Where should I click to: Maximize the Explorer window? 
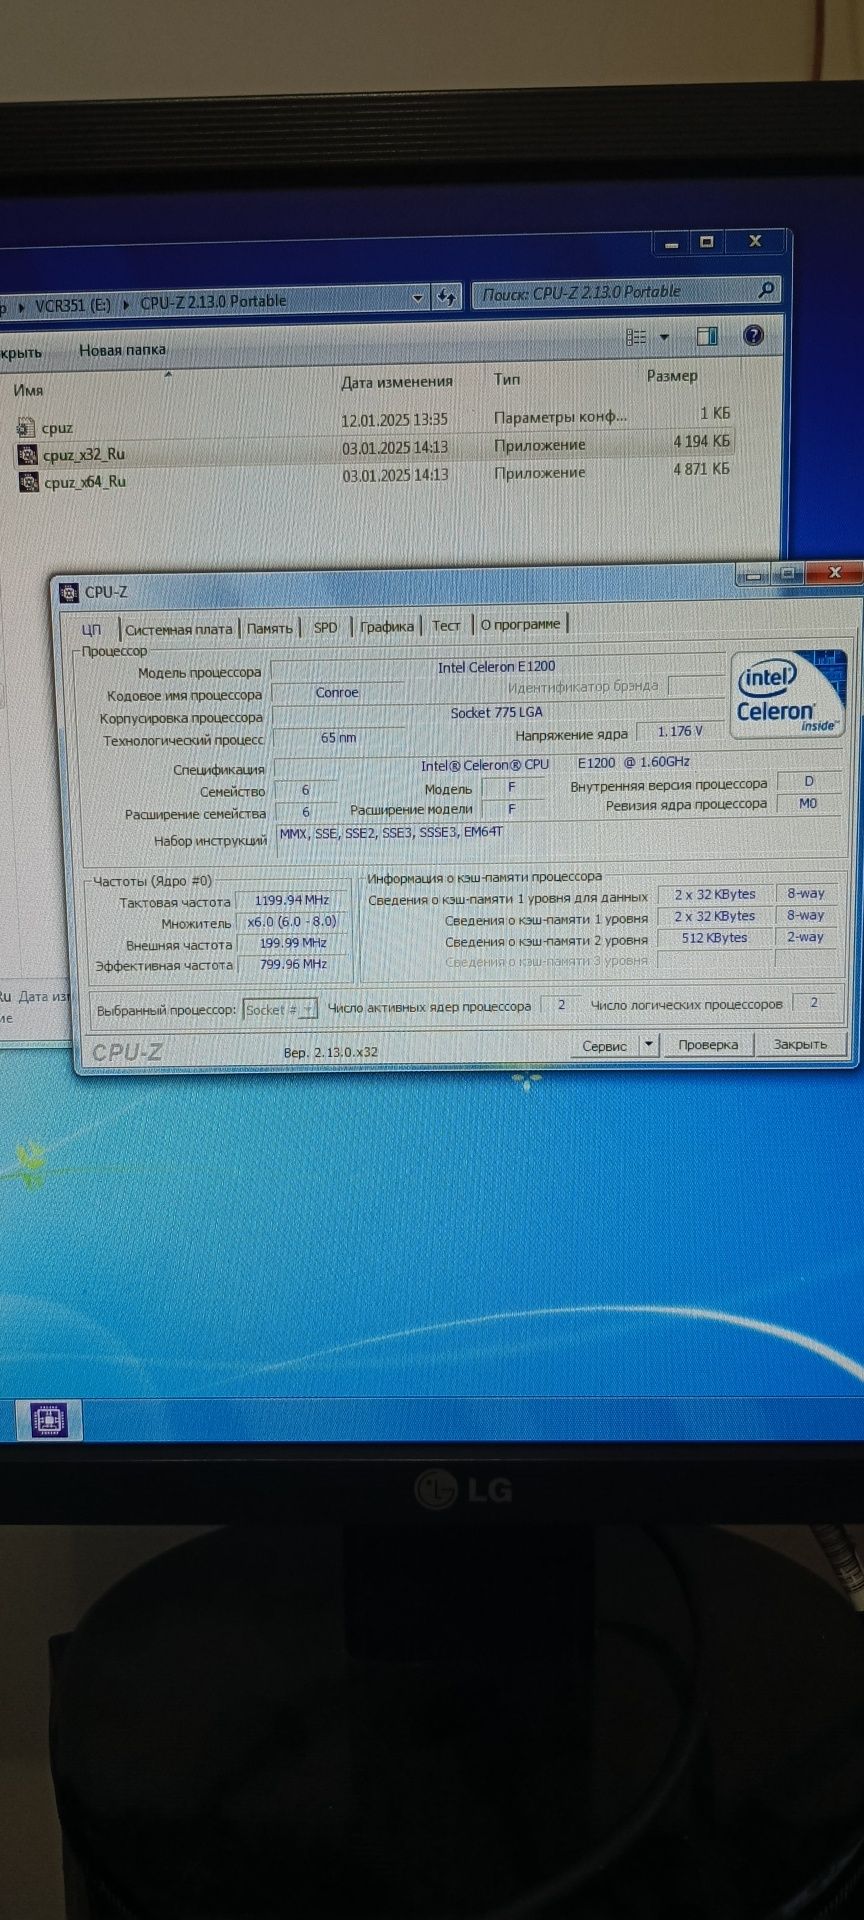(707, 242)
